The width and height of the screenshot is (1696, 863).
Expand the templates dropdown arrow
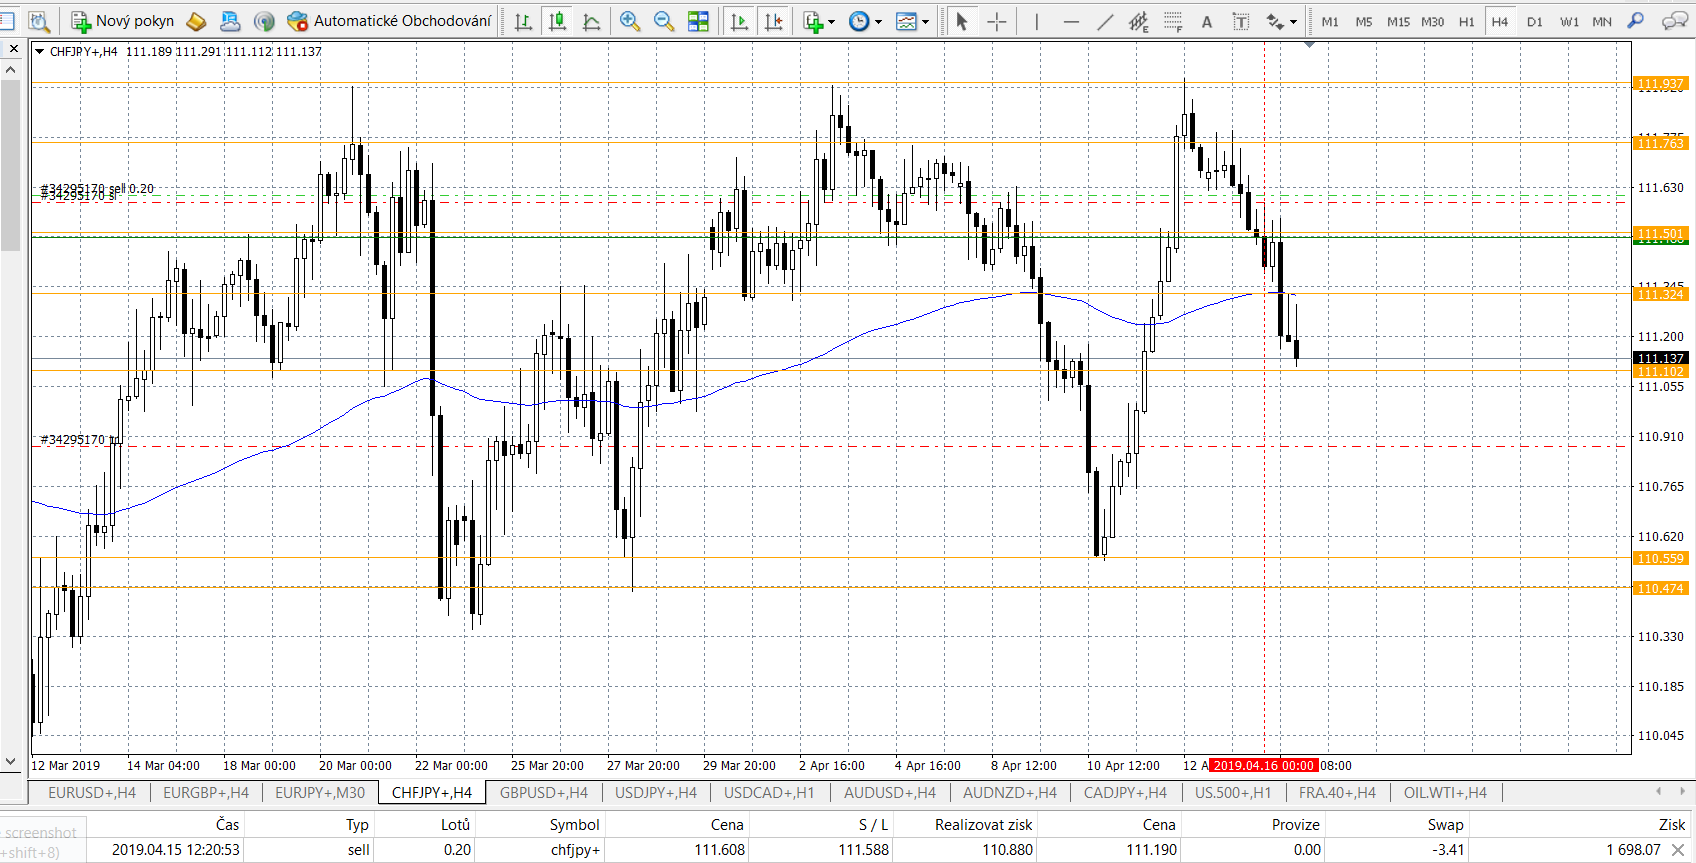coord(926,21)
